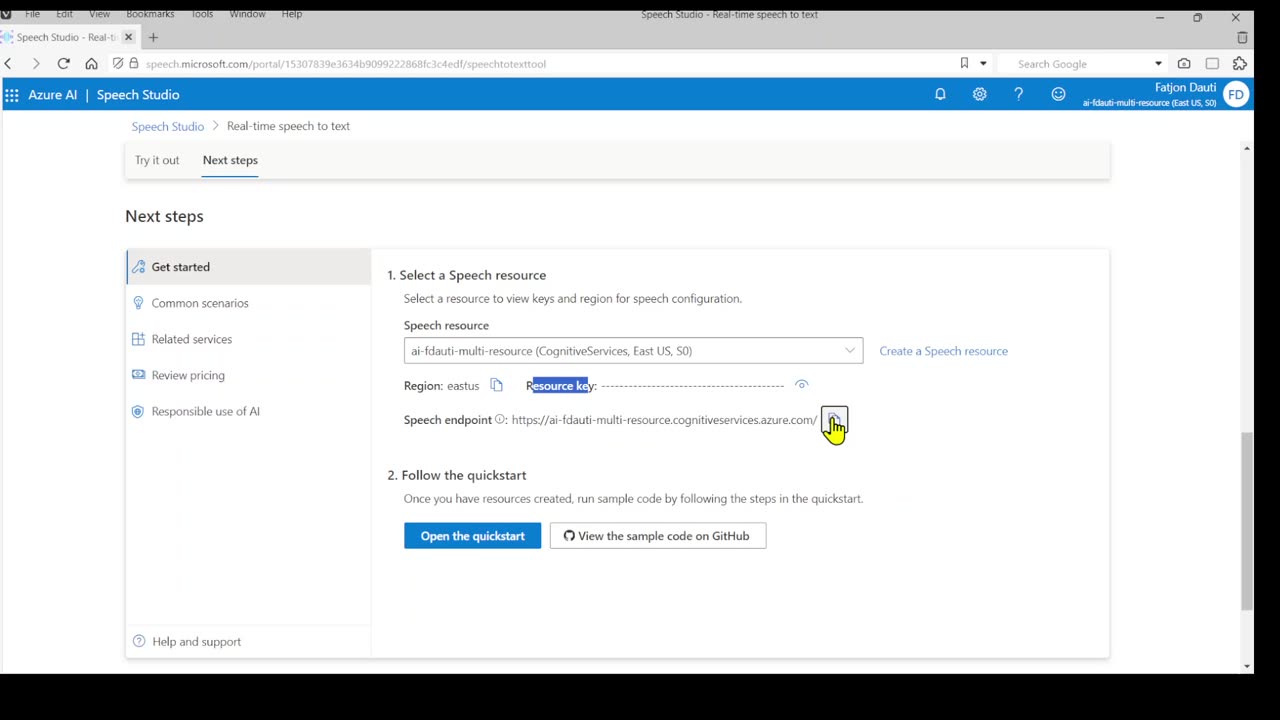Open the Speech Studio header title
Screen dimensions: 1280x720
[138, 95]
